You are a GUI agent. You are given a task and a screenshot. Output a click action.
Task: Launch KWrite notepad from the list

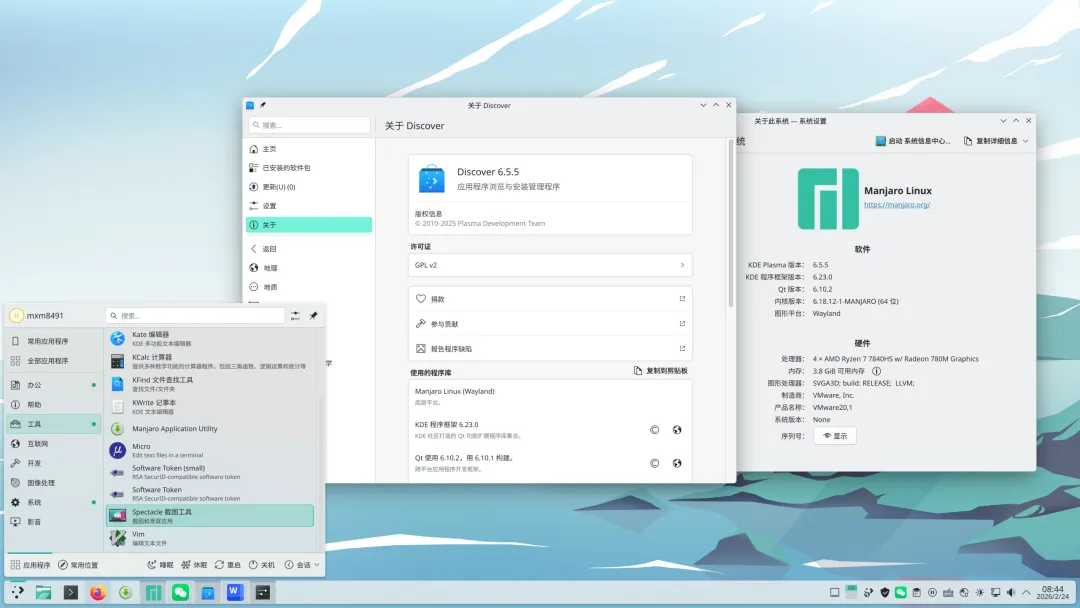(x=210, y=406)
